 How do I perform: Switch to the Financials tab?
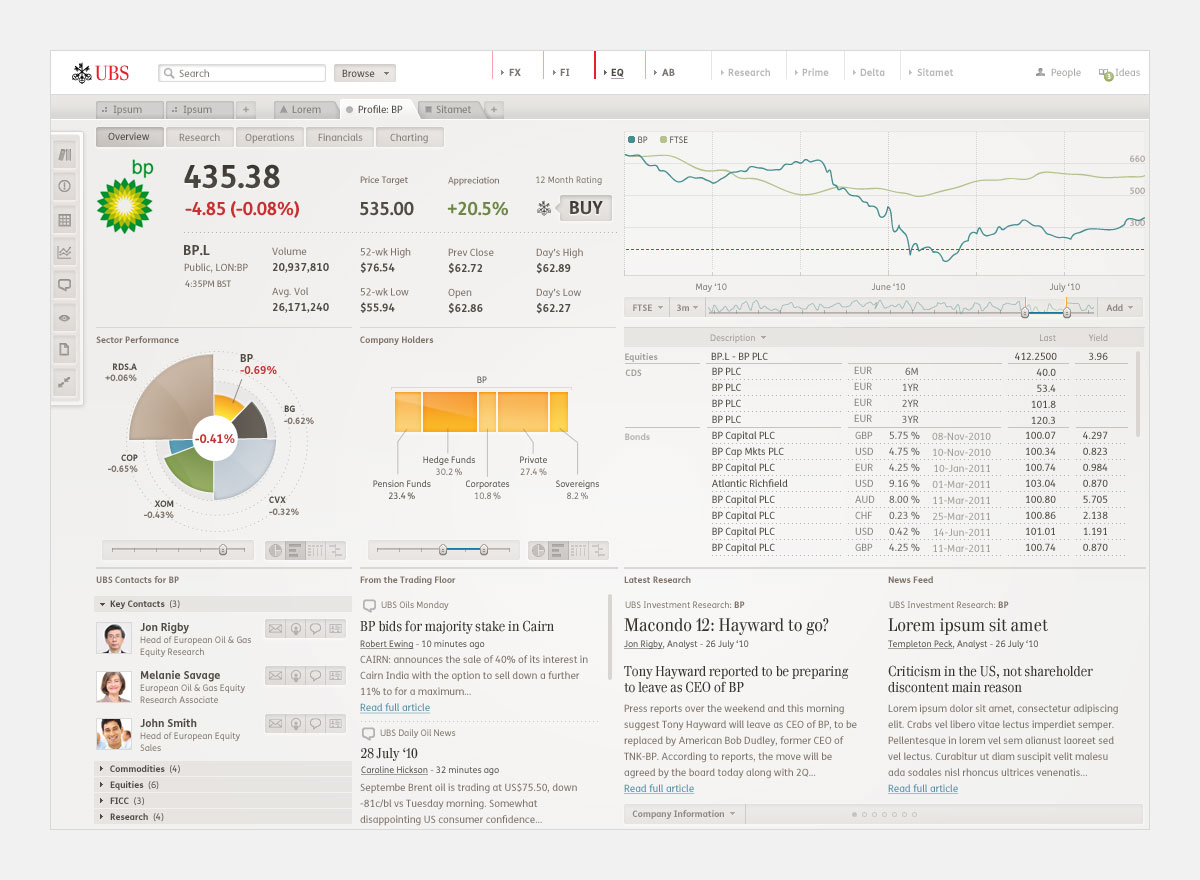tap(340, 137)
